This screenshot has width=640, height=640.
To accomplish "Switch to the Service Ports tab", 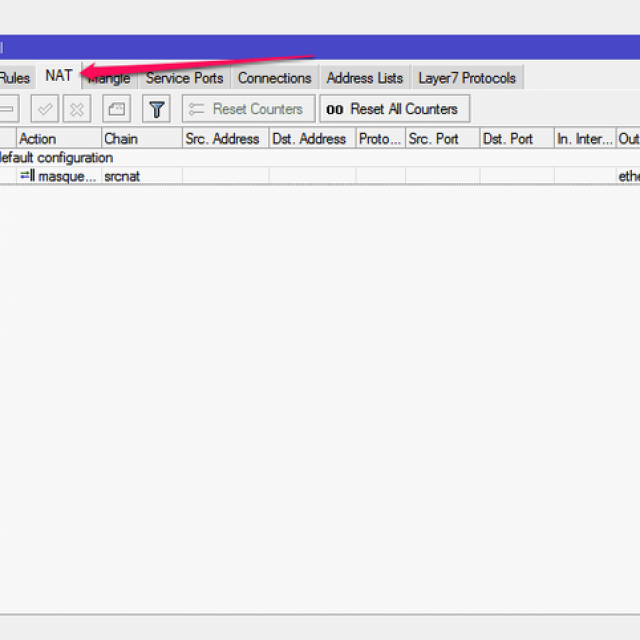I will pyautogui.click(x=184, y=78).
